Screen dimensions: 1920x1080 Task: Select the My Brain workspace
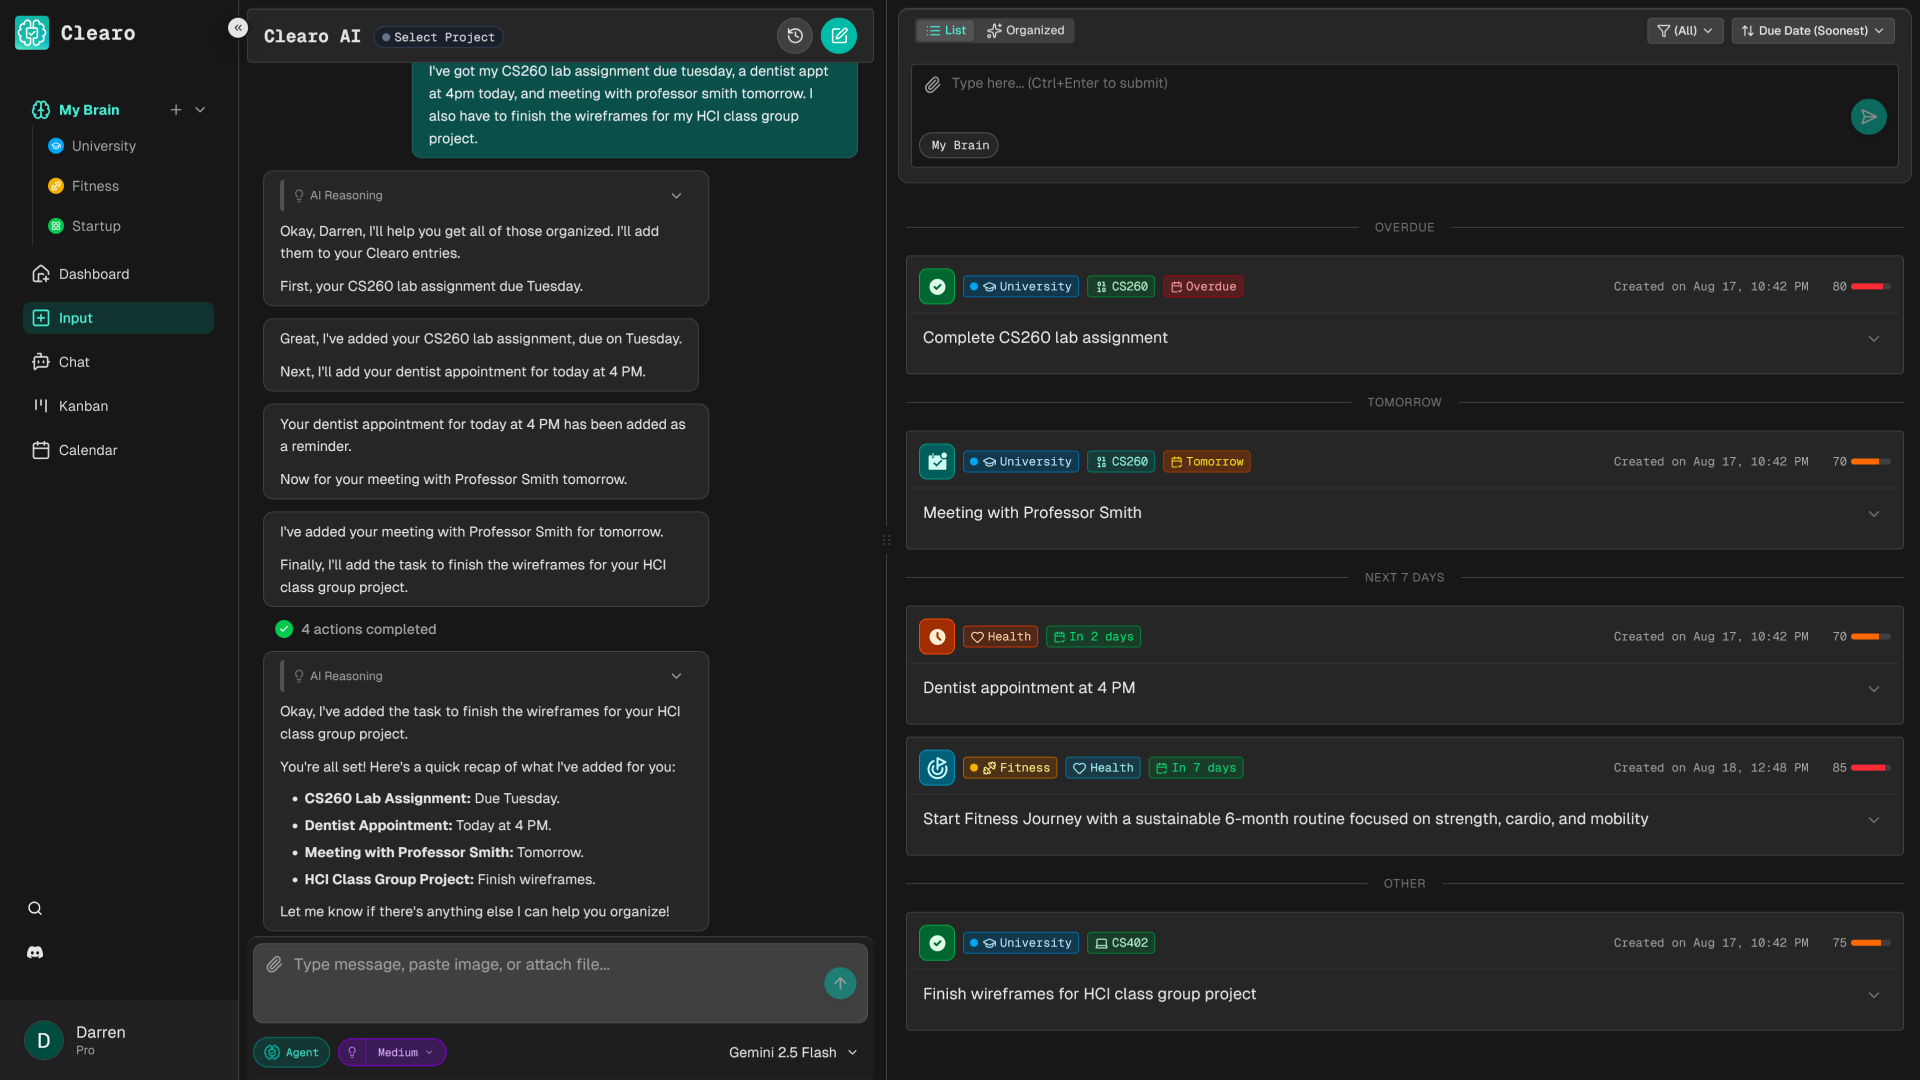click(88, 110)
